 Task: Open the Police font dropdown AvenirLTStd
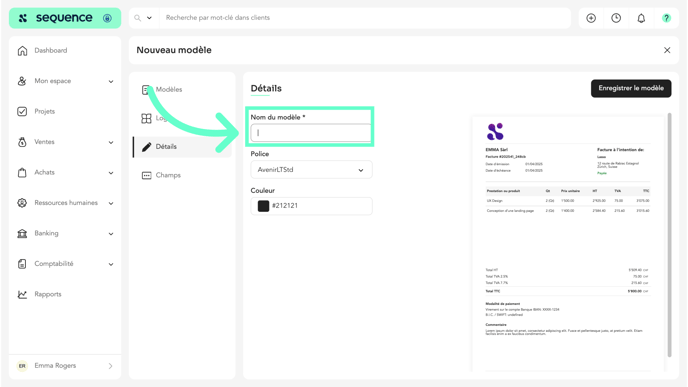[x=312, y=170]
